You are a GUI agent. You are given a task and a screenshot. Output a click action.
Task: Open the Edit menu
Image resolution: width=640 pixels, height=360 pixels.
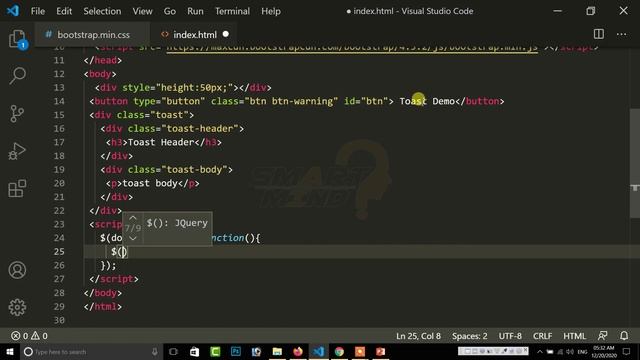click(64, 11)
